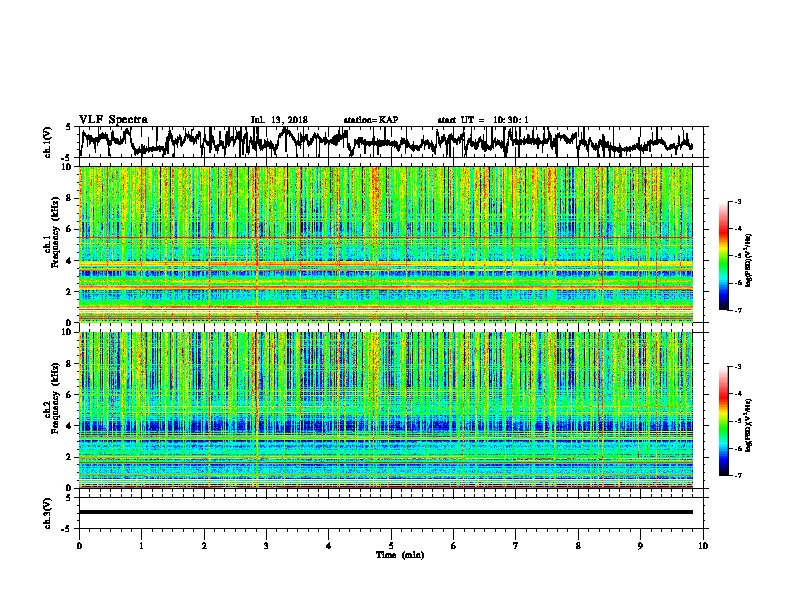This screenshot has height=612, width=792.
Task: Click the ch.1 spectrogram panel
Action: (x=386, y=244)
